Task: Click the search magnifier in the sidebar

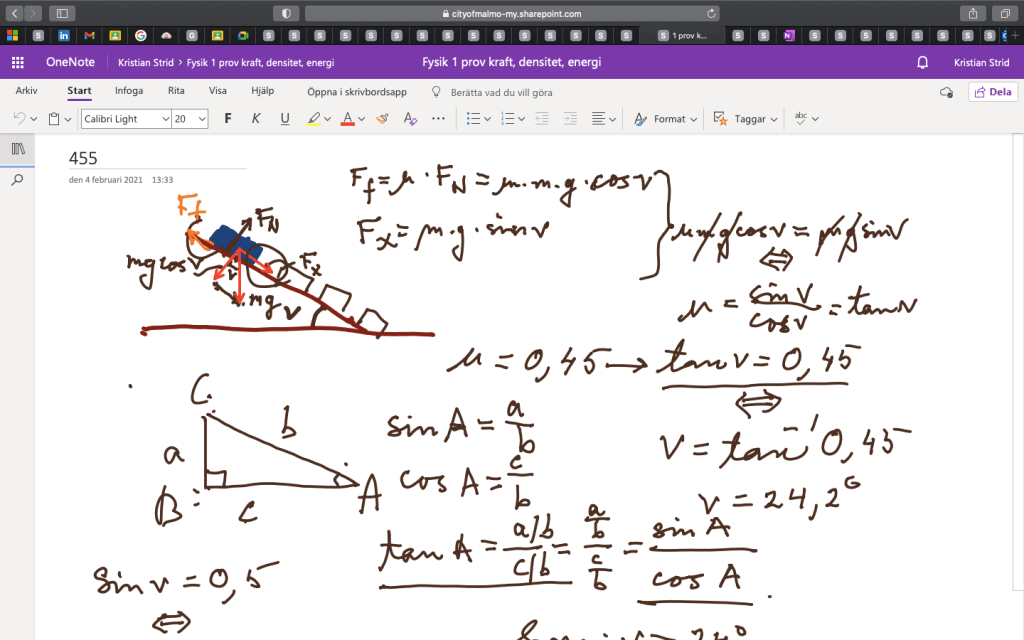Action: [17, 180]
